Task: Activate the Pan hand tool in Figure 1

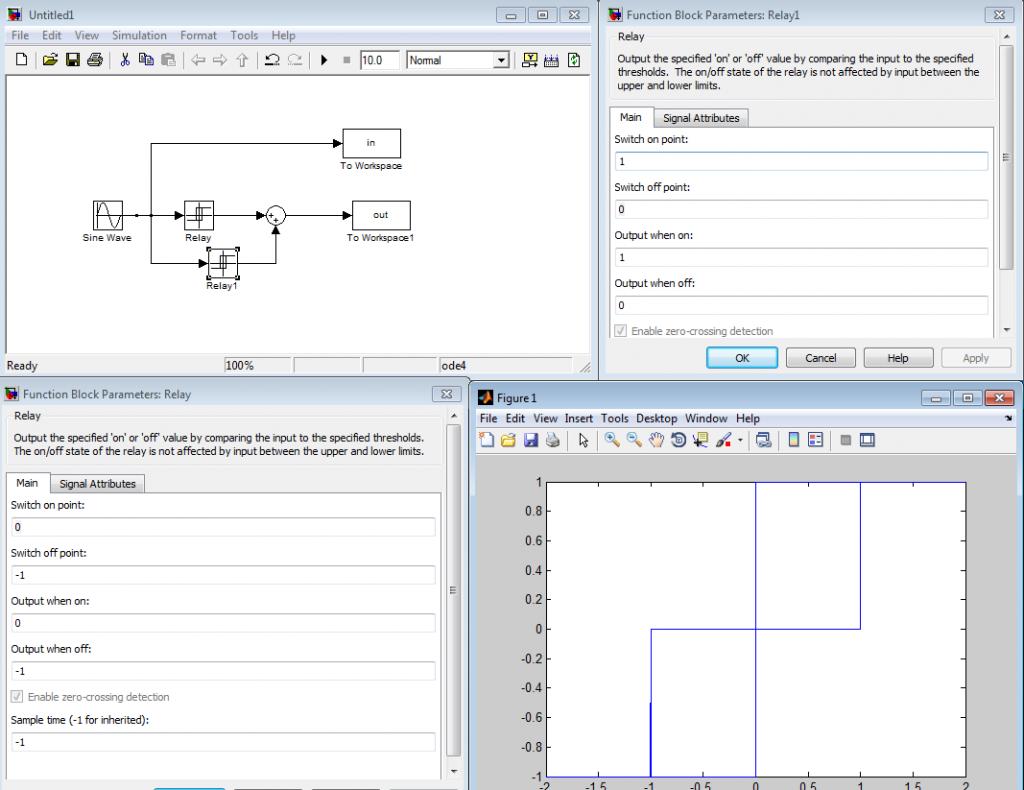Action: pos(656,440)
